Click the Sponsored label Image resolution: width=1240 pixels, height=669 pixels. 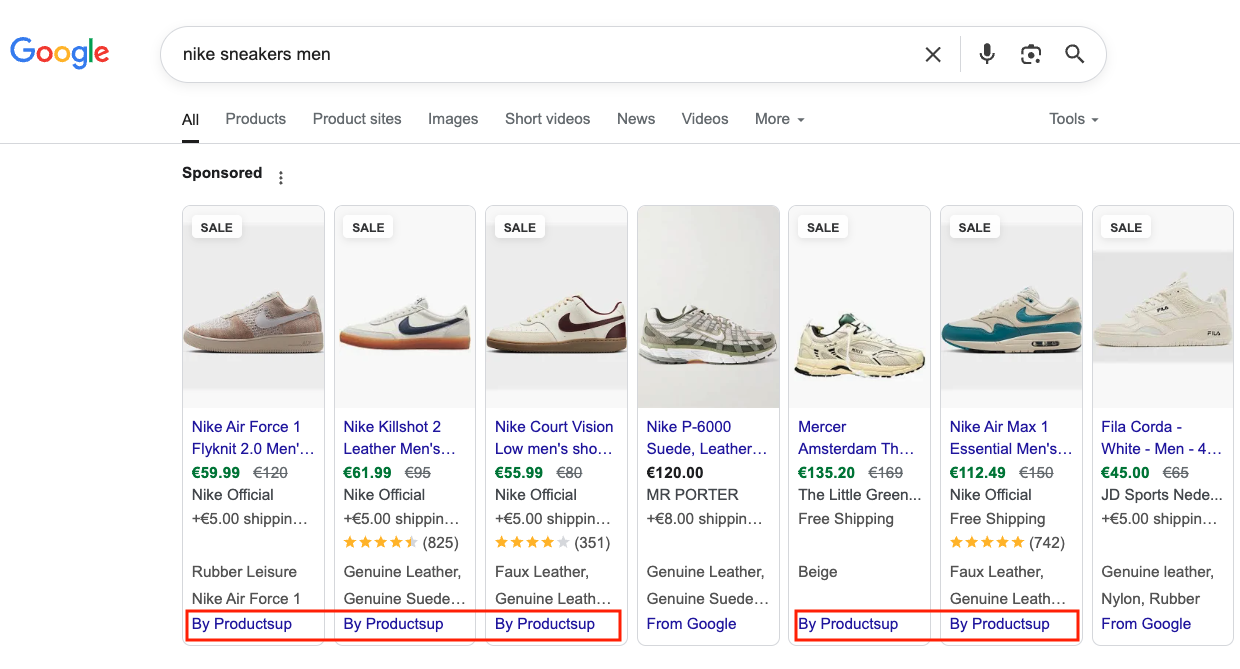pyautogui.click(x=222, y=173)
